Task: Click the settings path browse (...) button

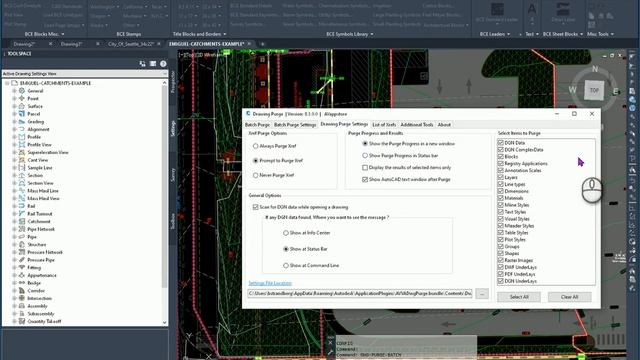Action: coord(482,293)
